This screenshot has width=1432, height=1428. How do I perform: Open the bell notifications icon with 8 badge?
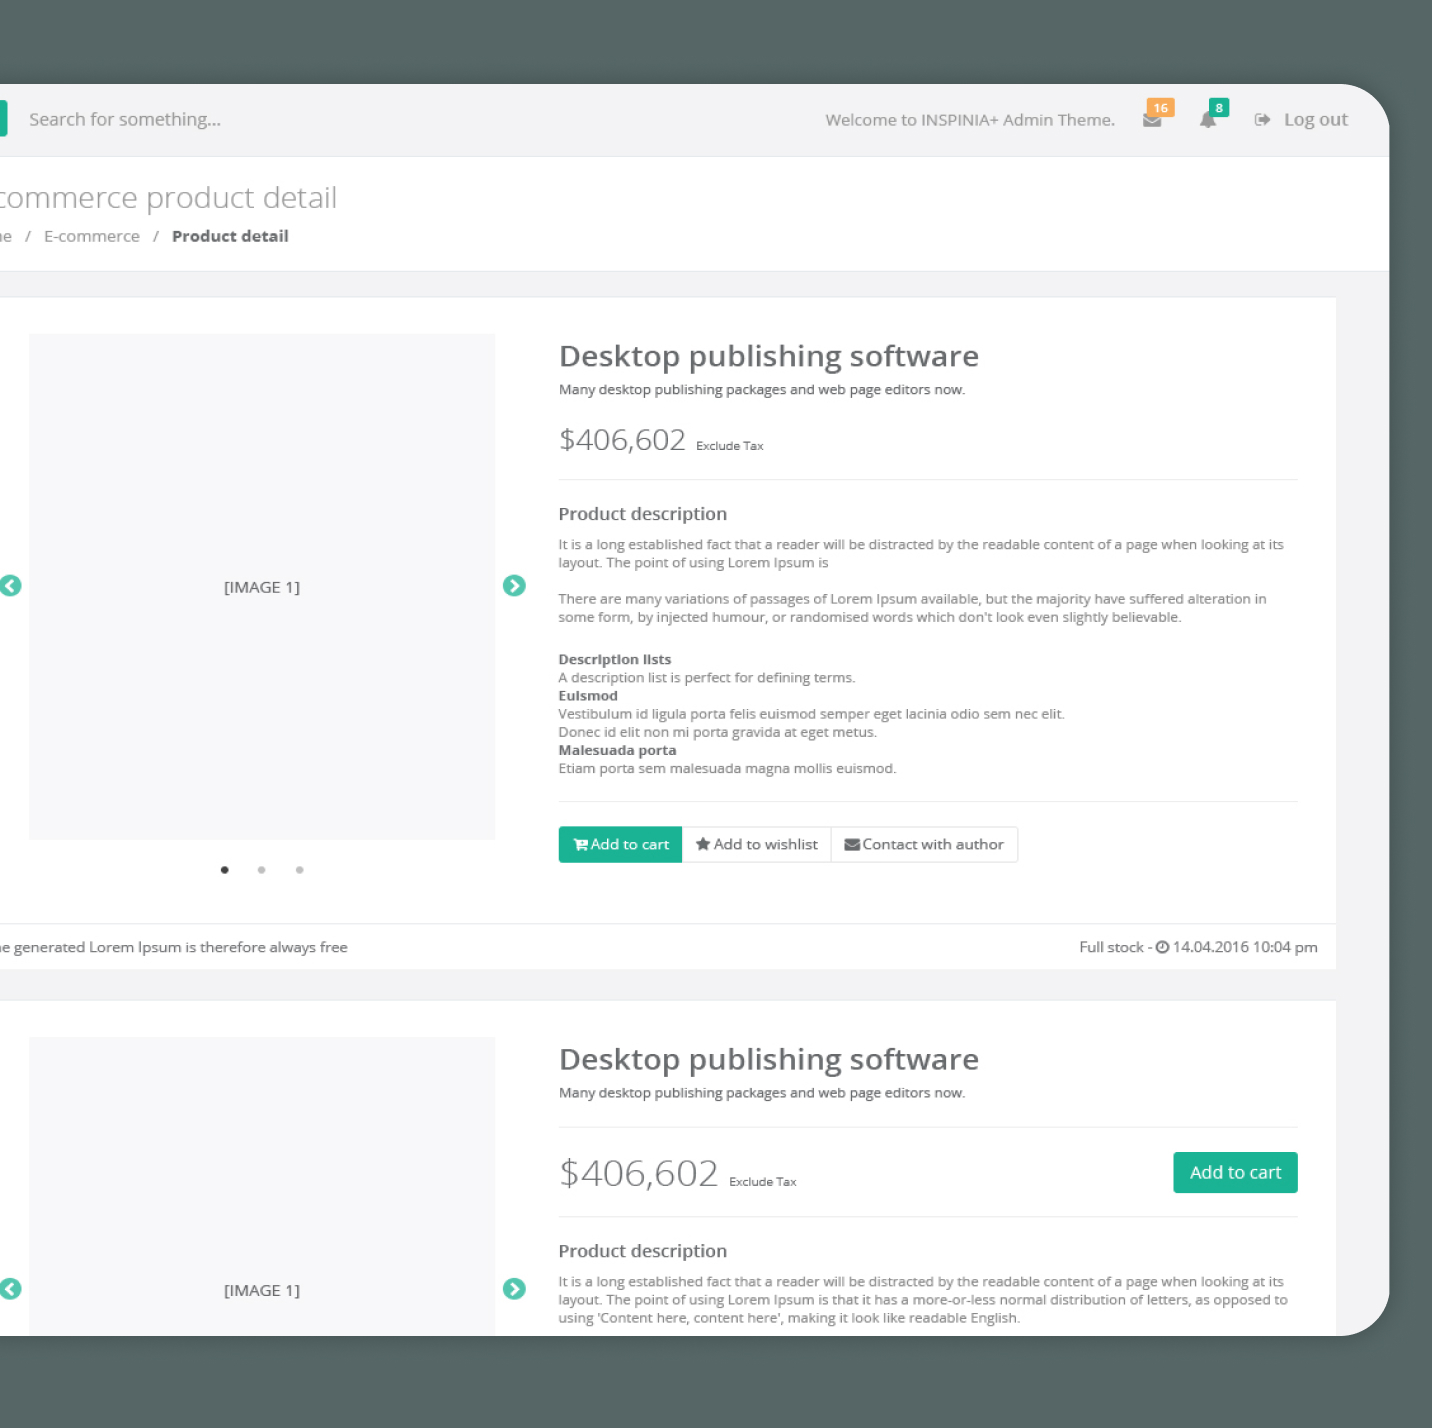tap(1208, 120)
